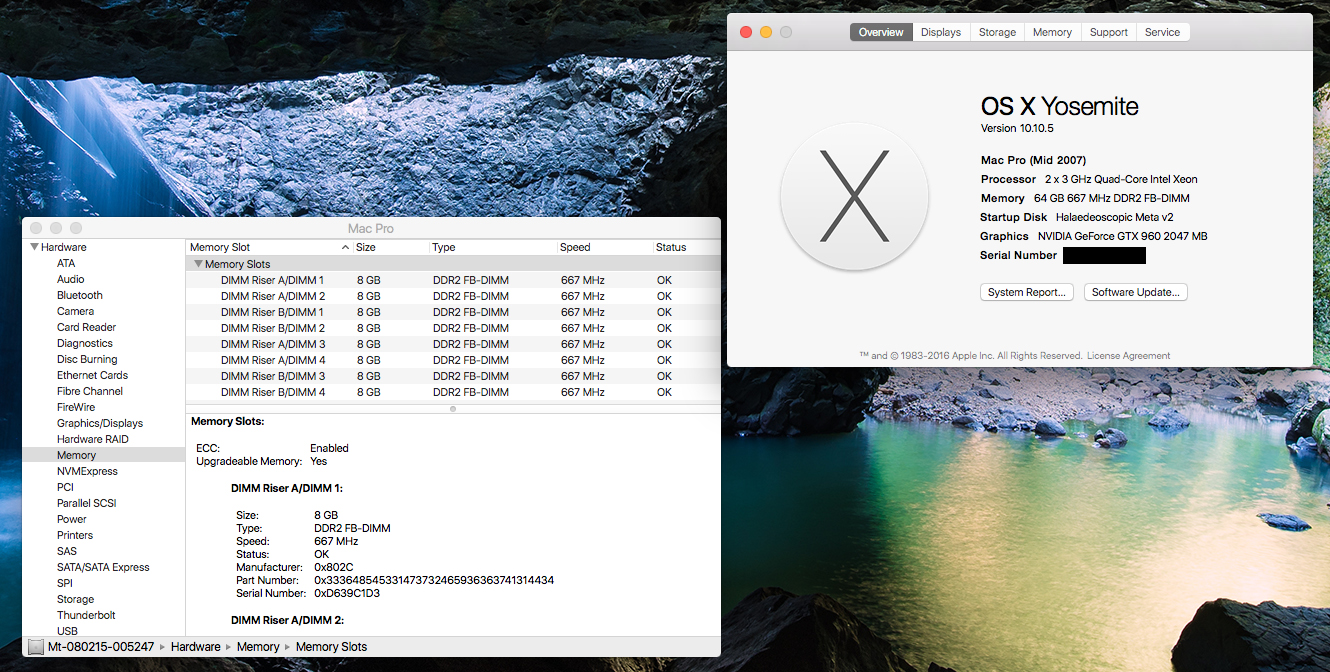
Task: Select the DIMM Riser B/DIMM 4 row
Action: click(x=453, y=392)
